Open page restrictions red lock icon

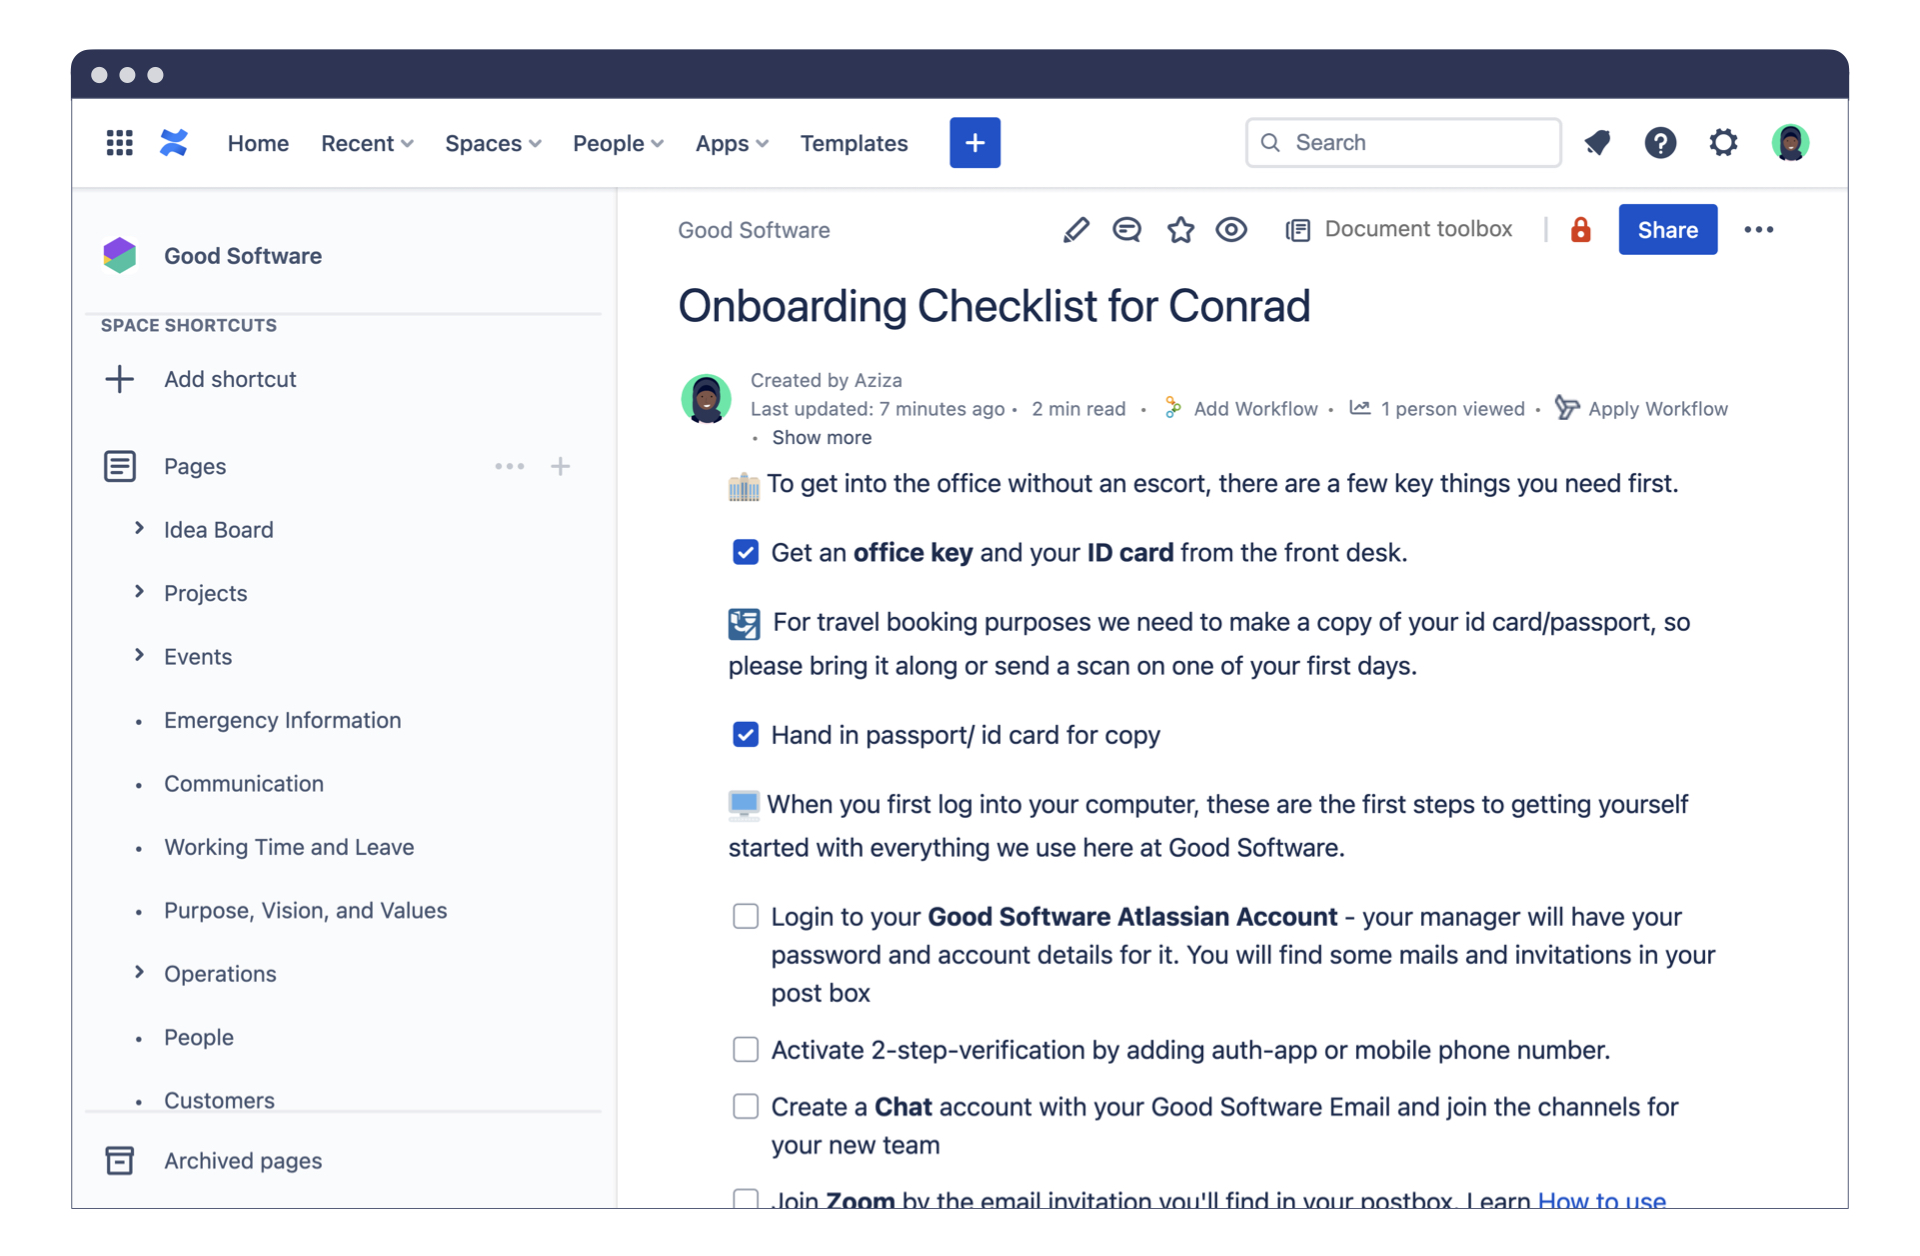tap(1580, 230)
